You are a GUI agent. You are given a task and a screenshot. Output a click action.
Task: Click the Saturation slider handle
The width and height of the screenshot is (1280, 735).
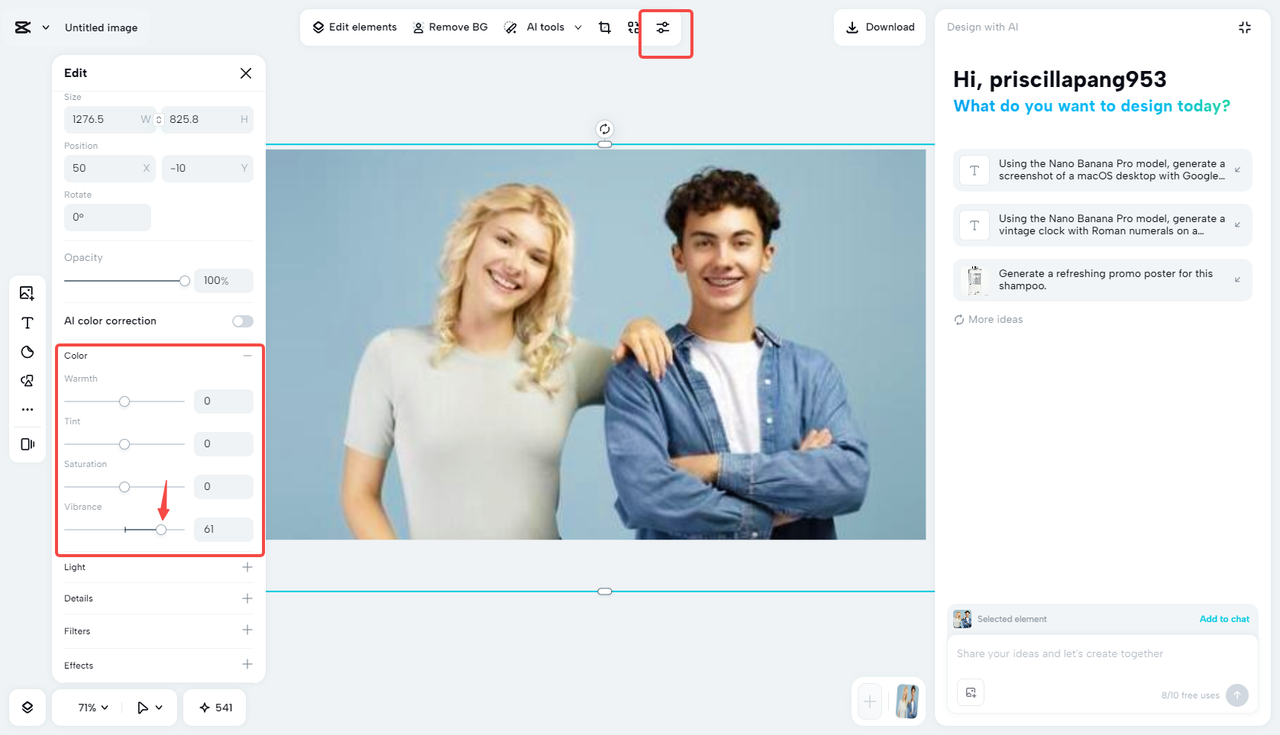[x=124, y=487]
